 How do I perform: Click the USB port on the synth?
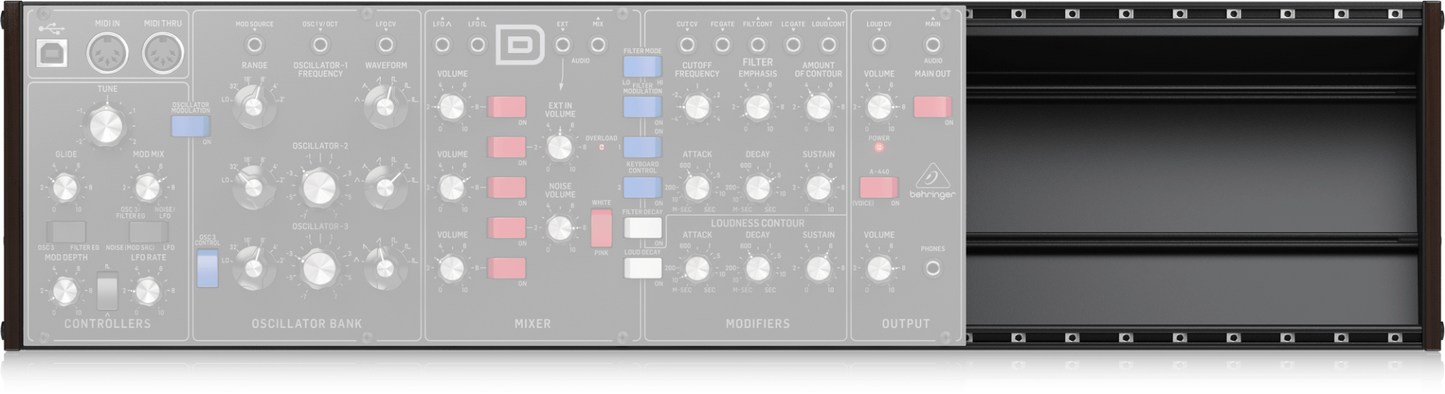click(x=53, y=52)
